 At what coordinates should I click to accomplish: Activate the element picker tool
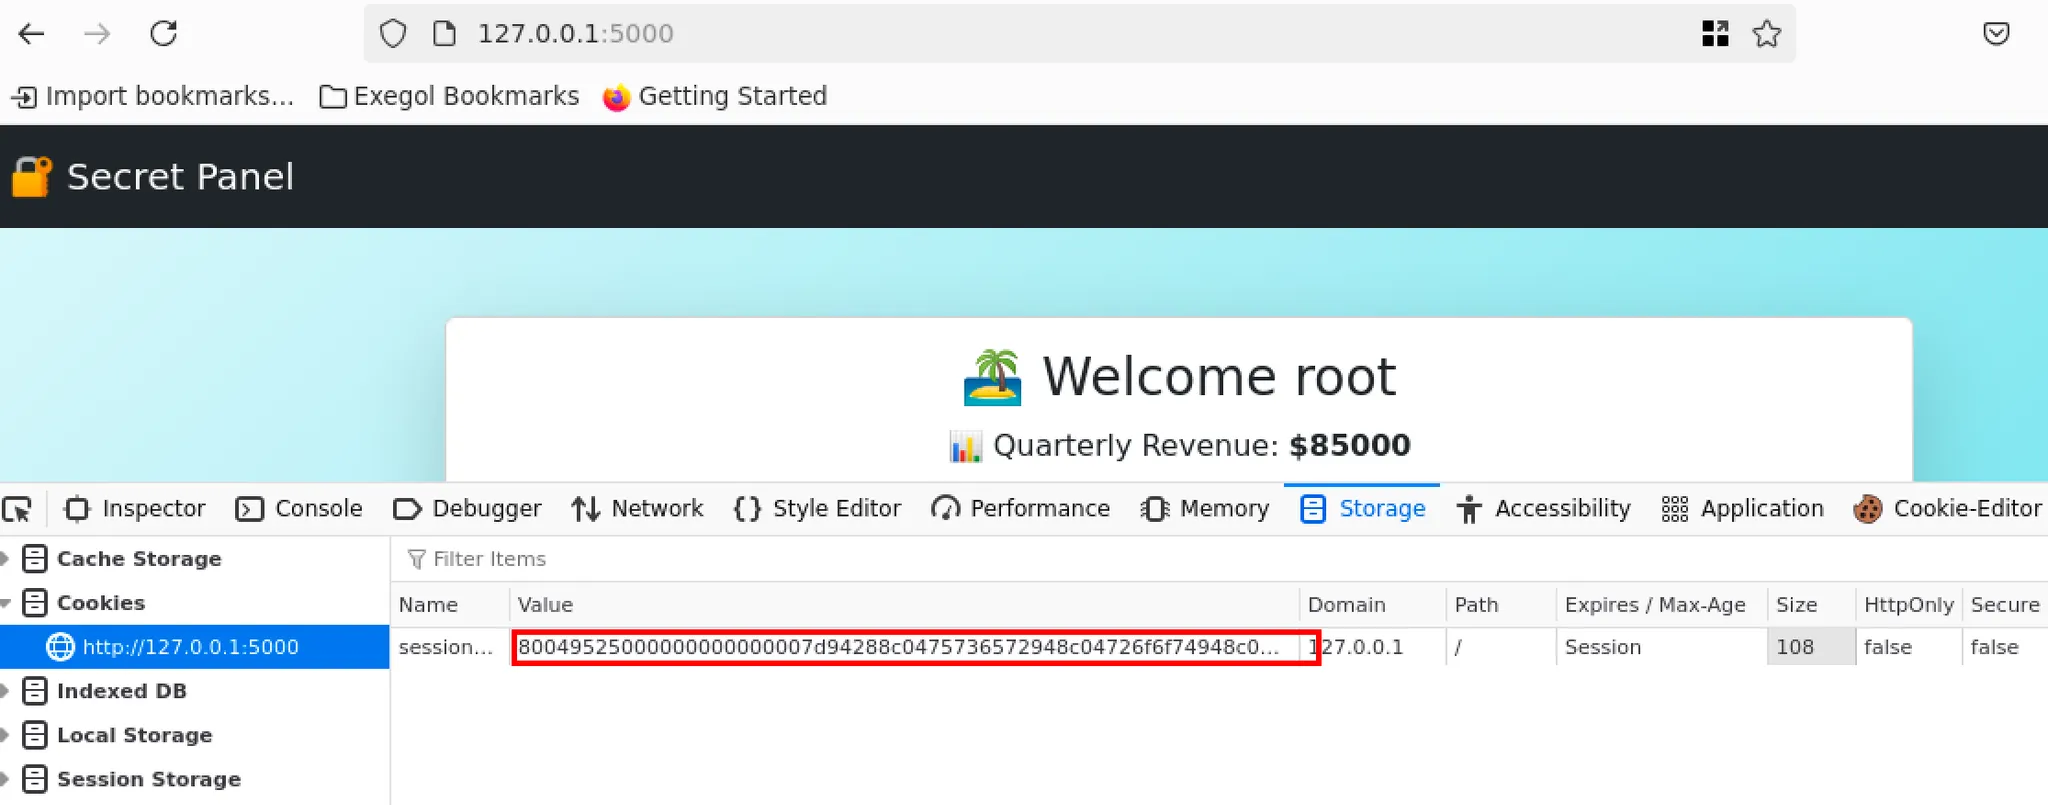[x=18, y=509]
